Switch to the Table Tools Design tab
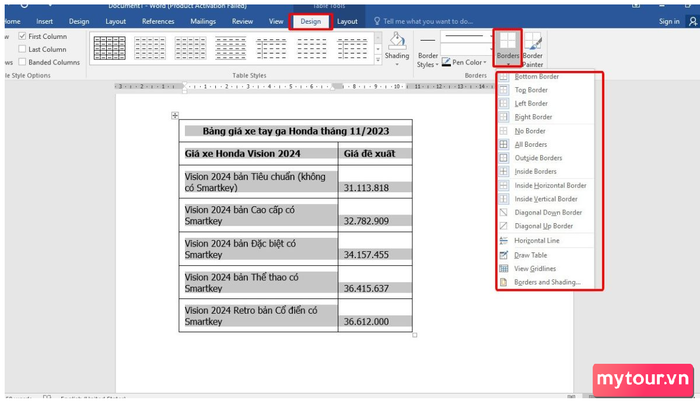 (310, 21)
